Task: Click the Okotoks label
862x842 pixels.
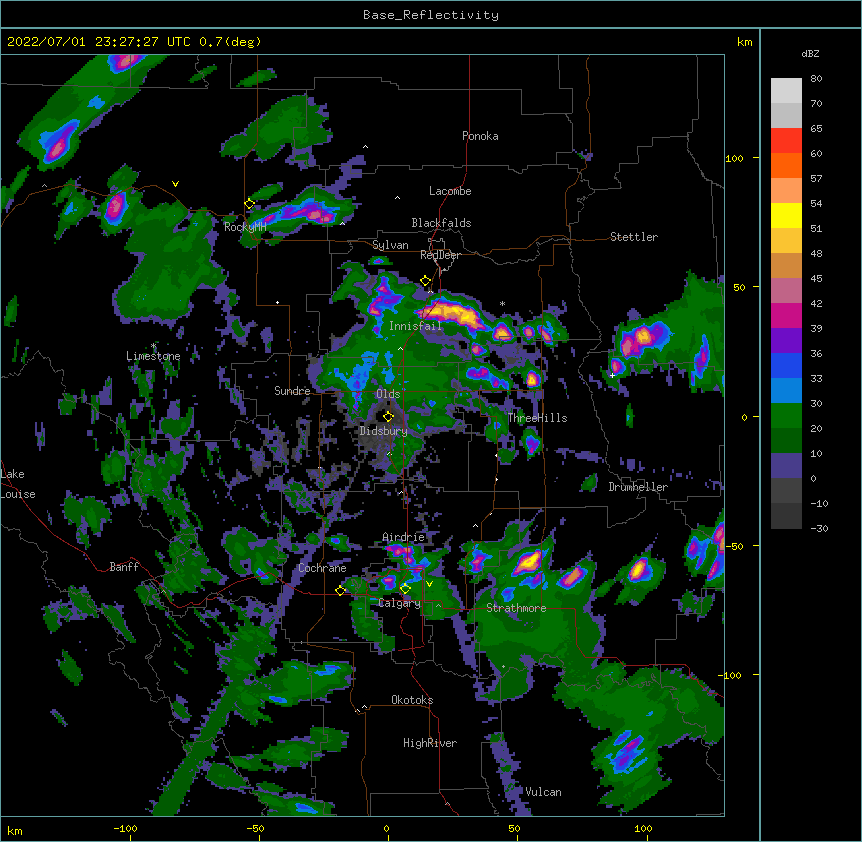Action: point(412,700)
